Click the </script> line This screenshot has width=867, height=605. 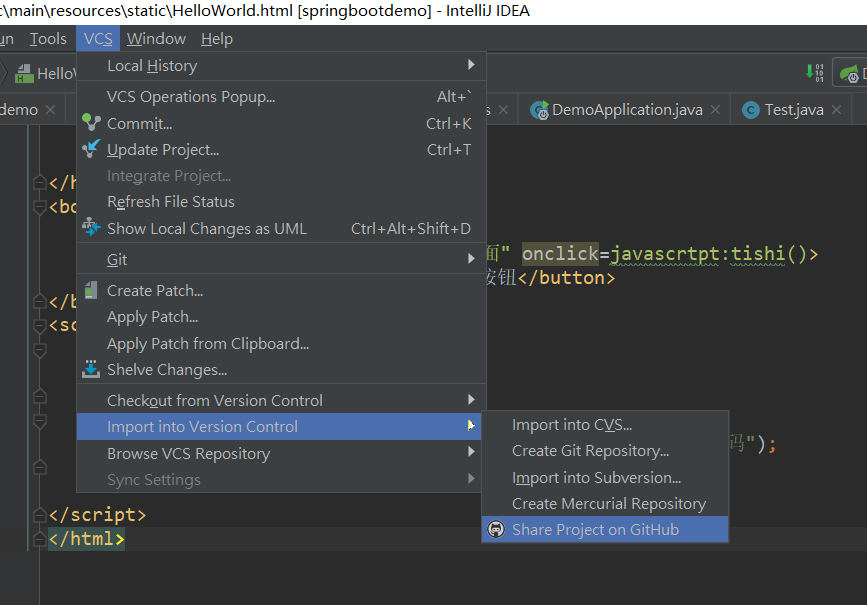click(97, 515)
